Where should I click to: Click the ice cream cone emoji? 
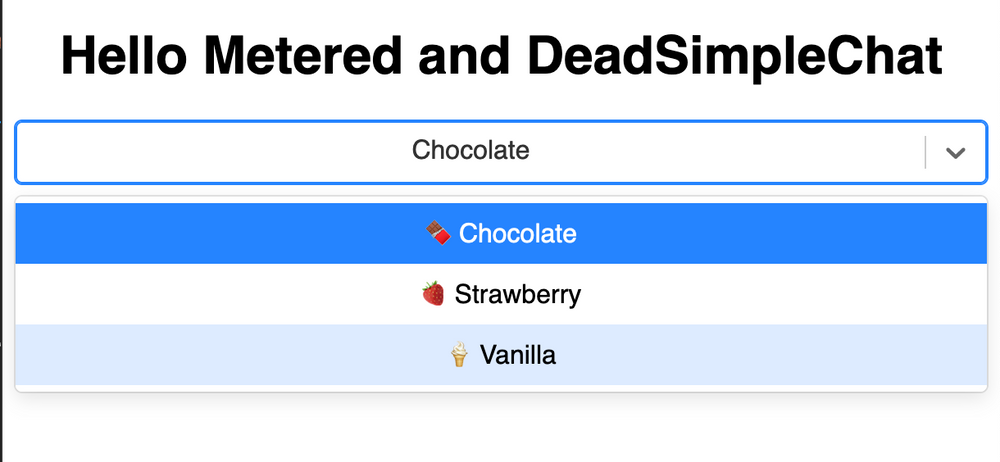click(459, 355)
